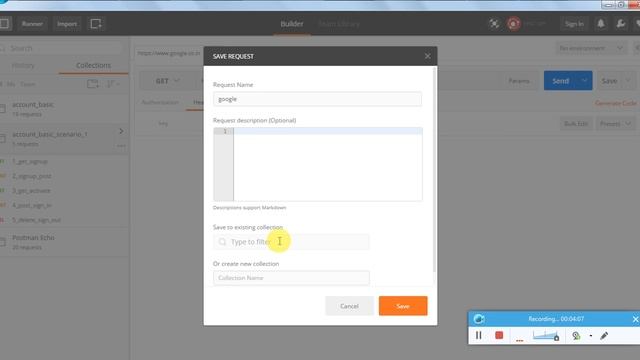Open the sort collections dropdown in sidebar
Viewport: 640px width, 360px height.
(113, 84)
